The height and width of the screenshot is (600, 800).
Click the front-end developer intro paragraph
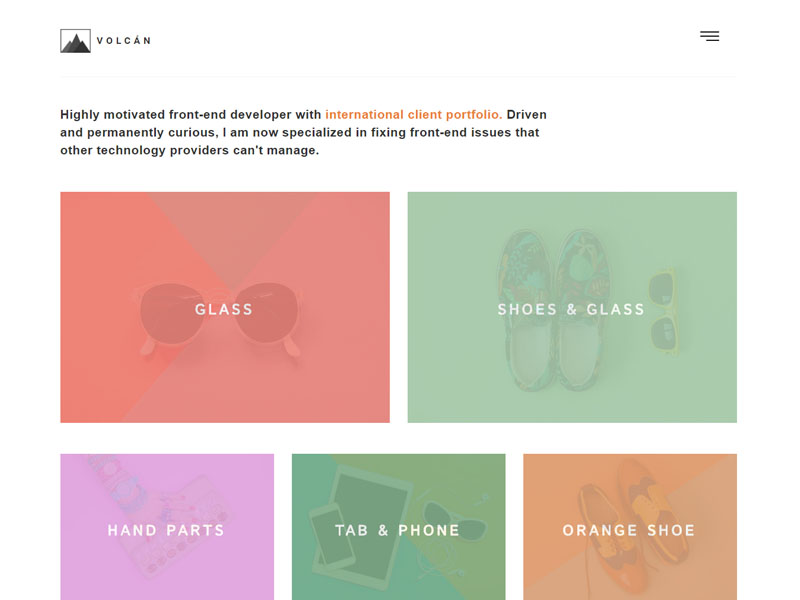coord(304,132)
